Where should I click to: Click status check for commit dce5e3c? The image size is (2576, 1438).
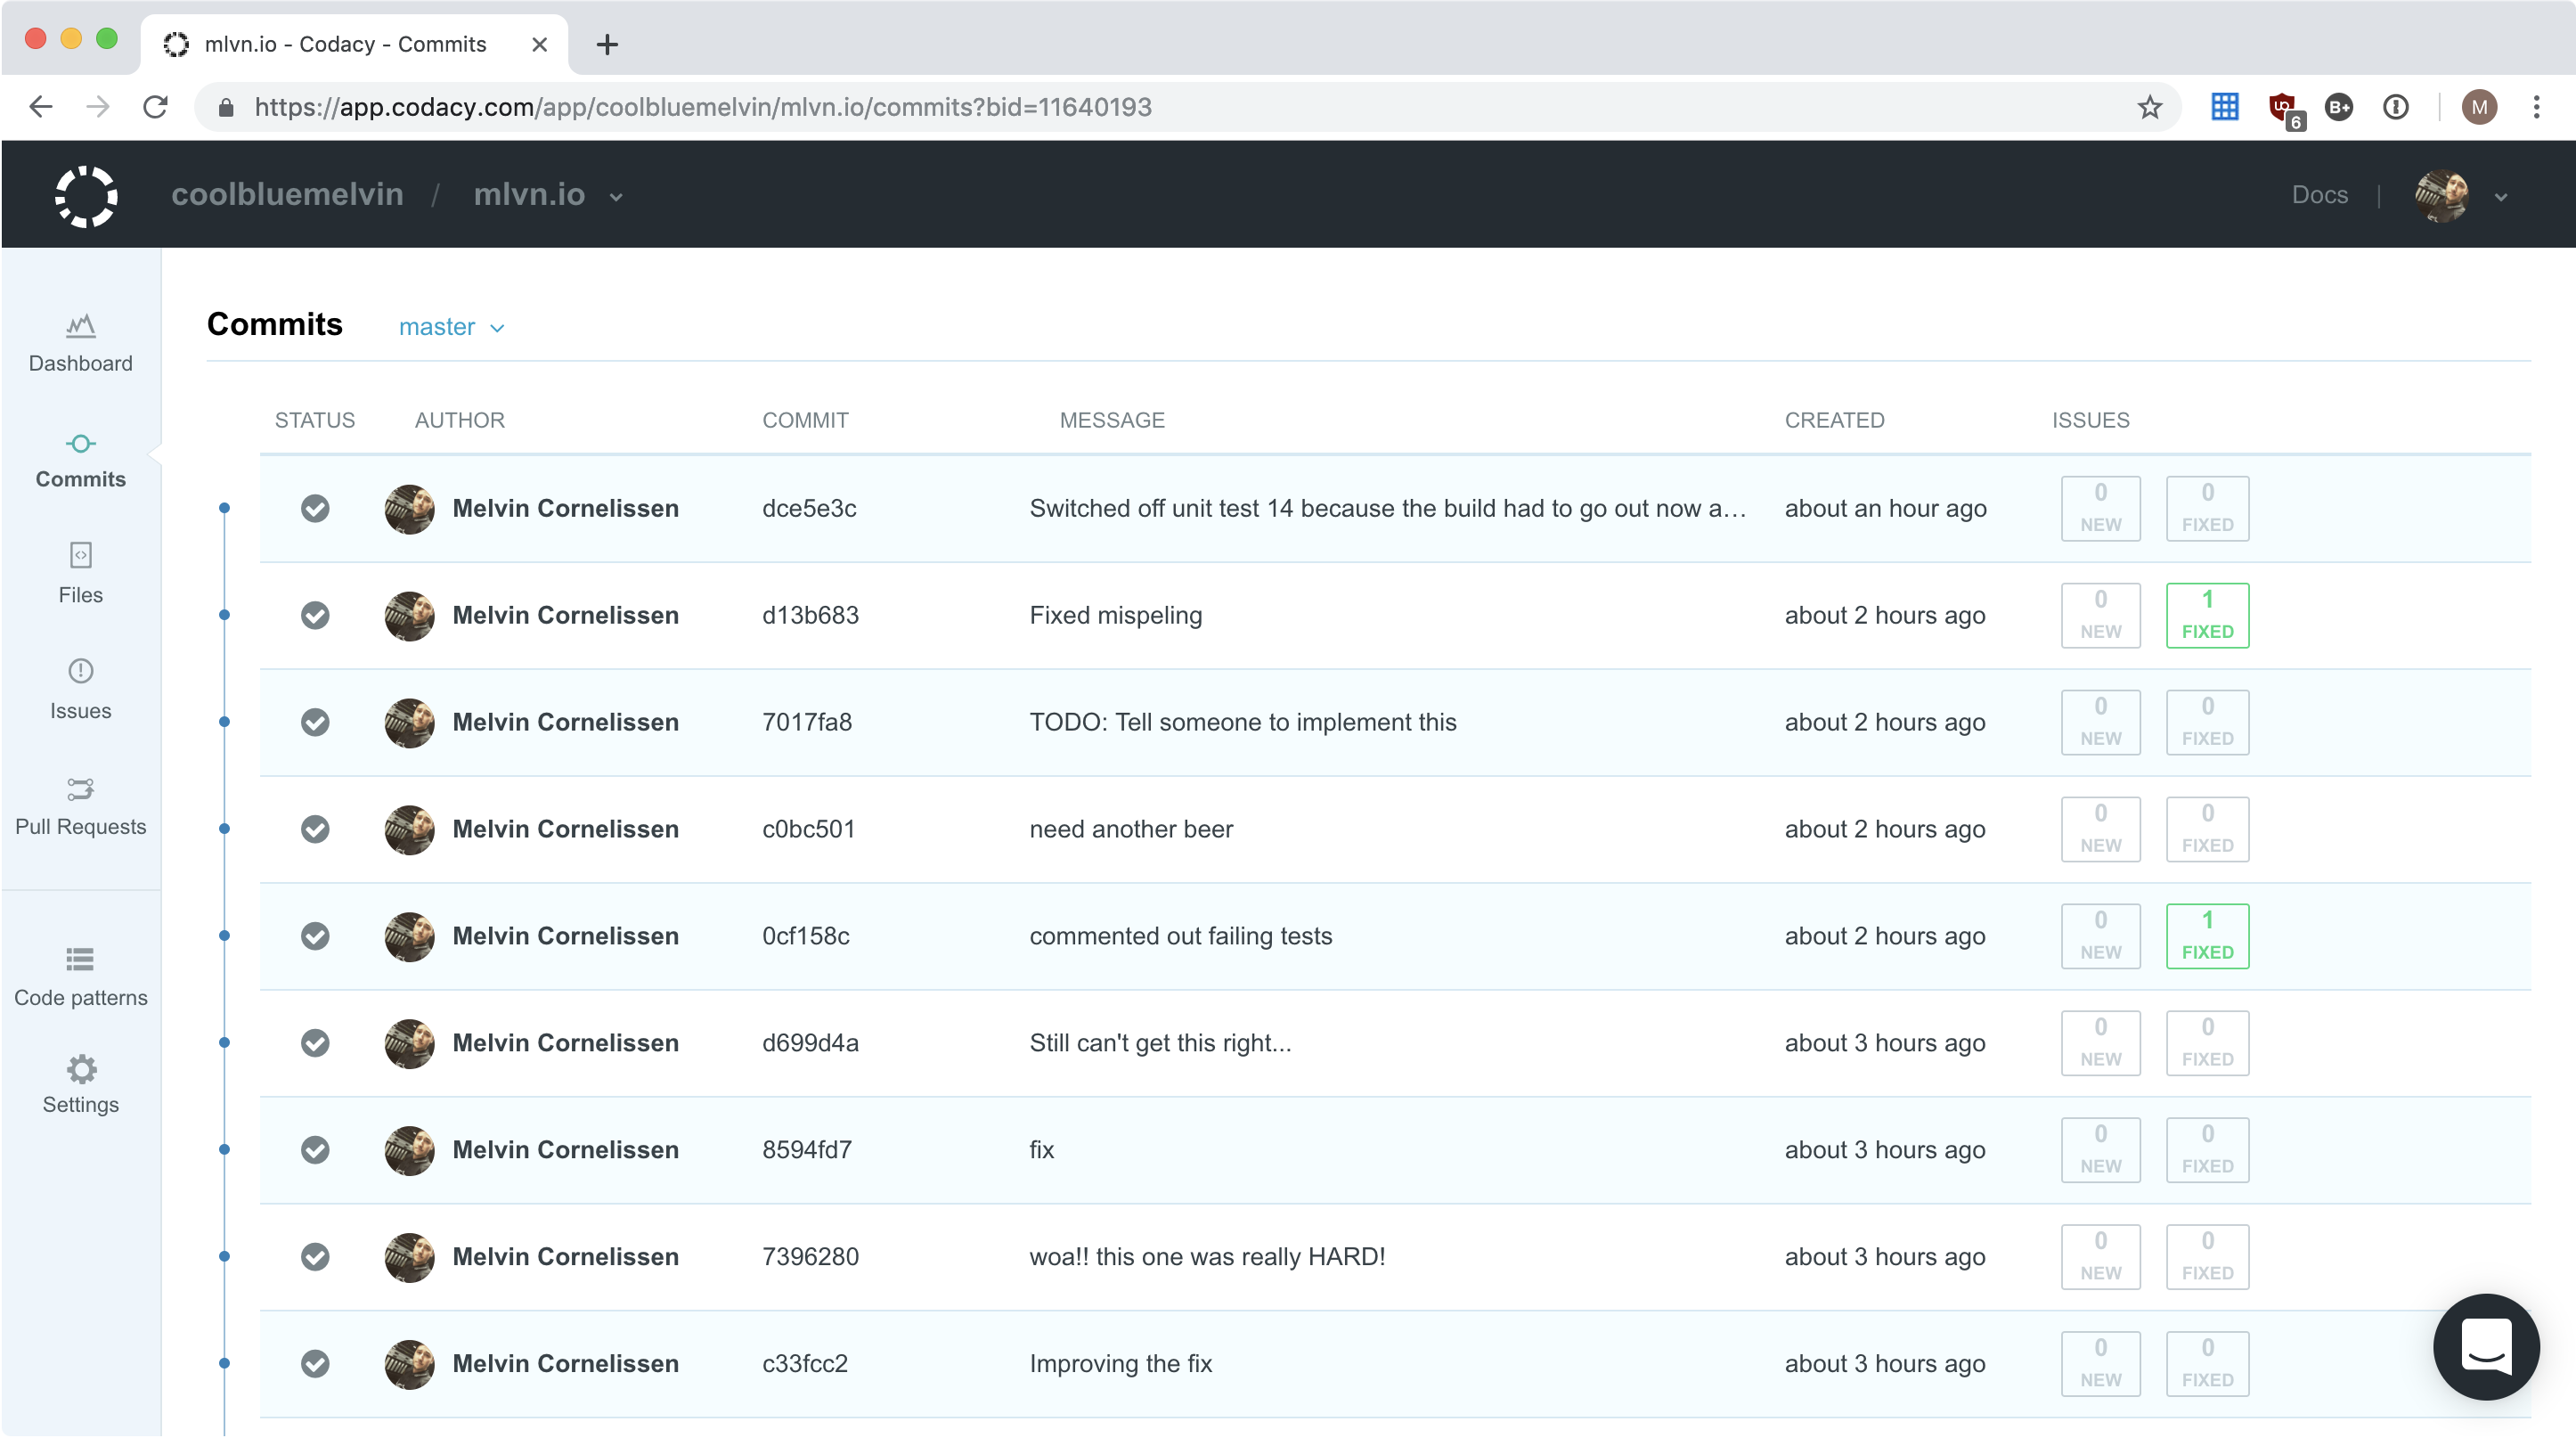315,508
